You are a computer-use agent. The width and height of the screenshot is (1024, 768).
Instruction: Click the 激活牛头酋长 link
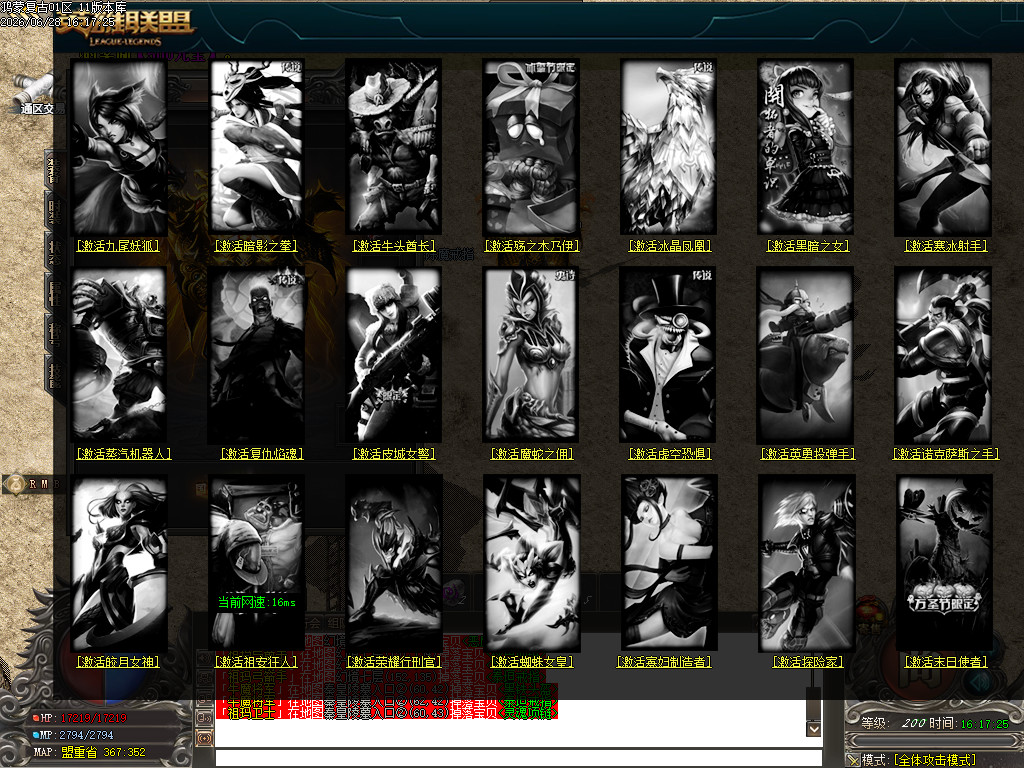coord(394,246)
